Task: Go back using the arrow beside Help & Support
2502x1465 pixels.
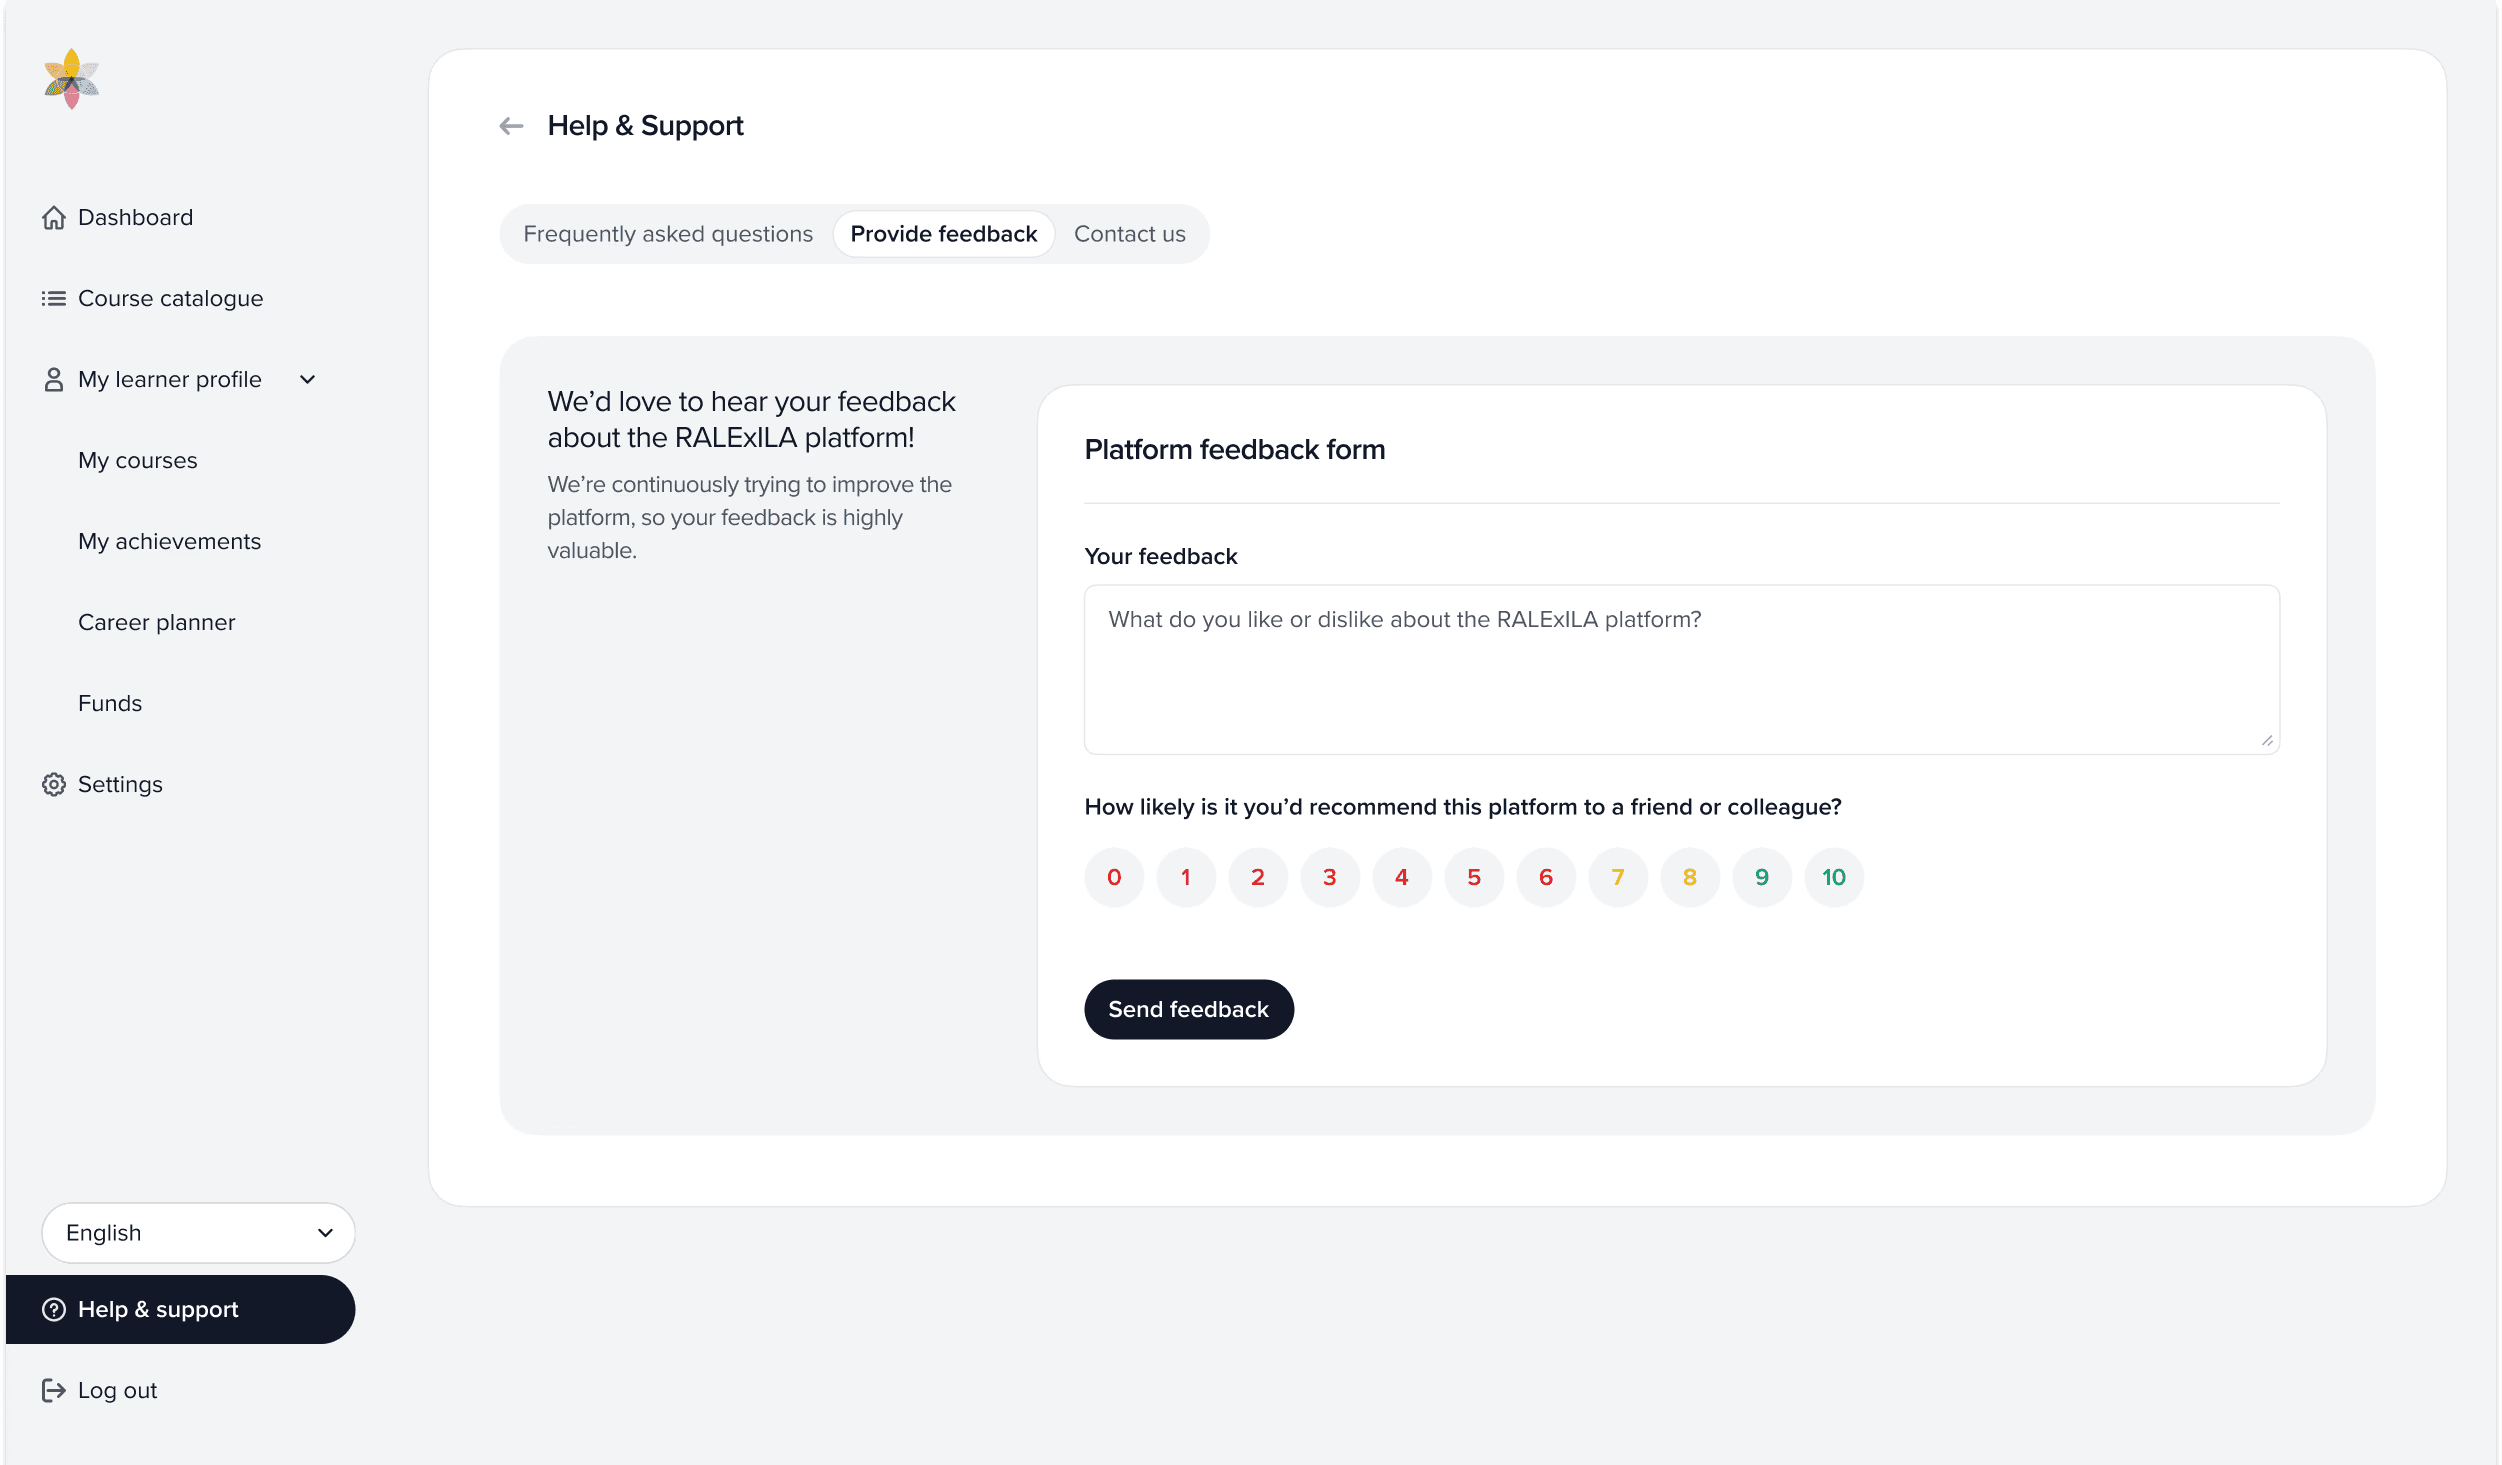Action: 511,125
